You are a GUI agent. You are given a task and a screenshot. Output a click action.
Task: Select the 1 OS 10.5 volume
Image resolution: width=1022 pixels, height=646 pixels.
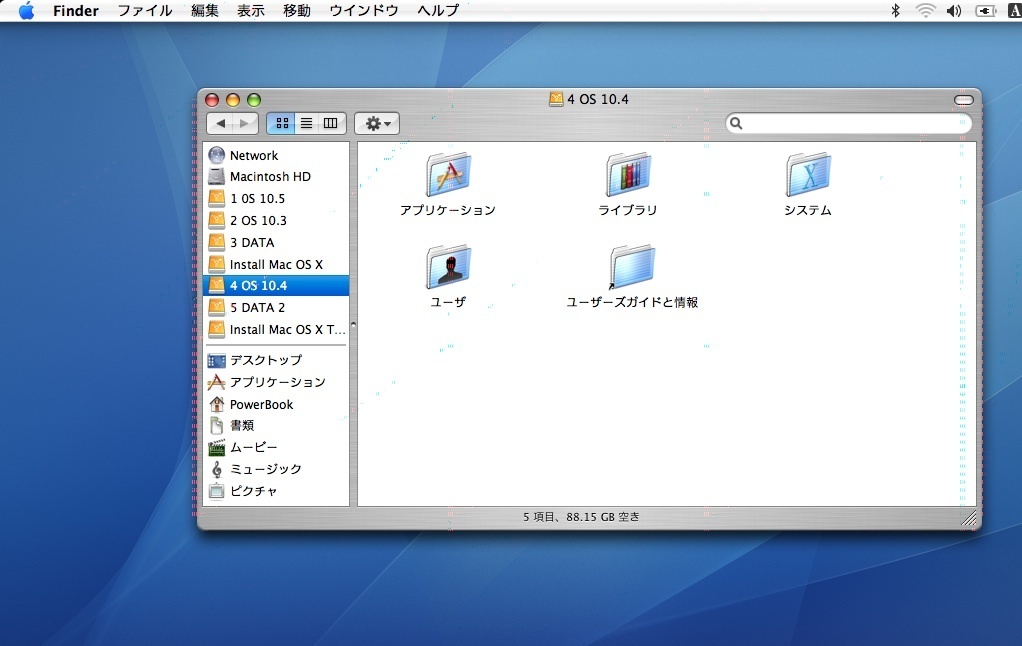276,198
